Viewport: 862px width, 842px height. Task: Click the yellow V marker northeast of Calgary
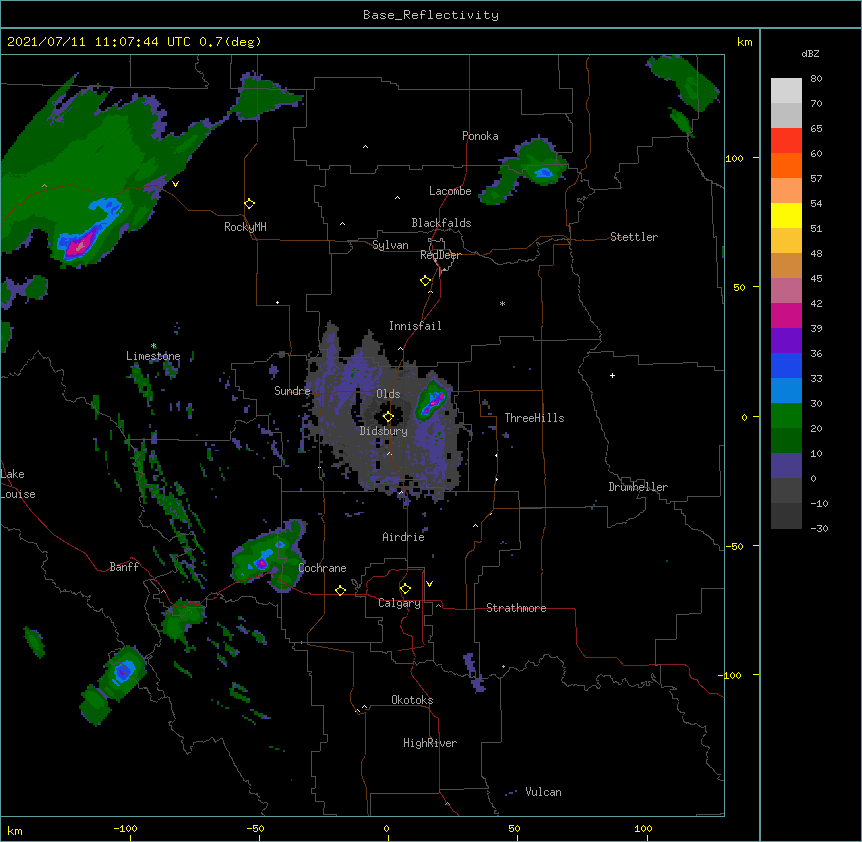coord(429,584)
